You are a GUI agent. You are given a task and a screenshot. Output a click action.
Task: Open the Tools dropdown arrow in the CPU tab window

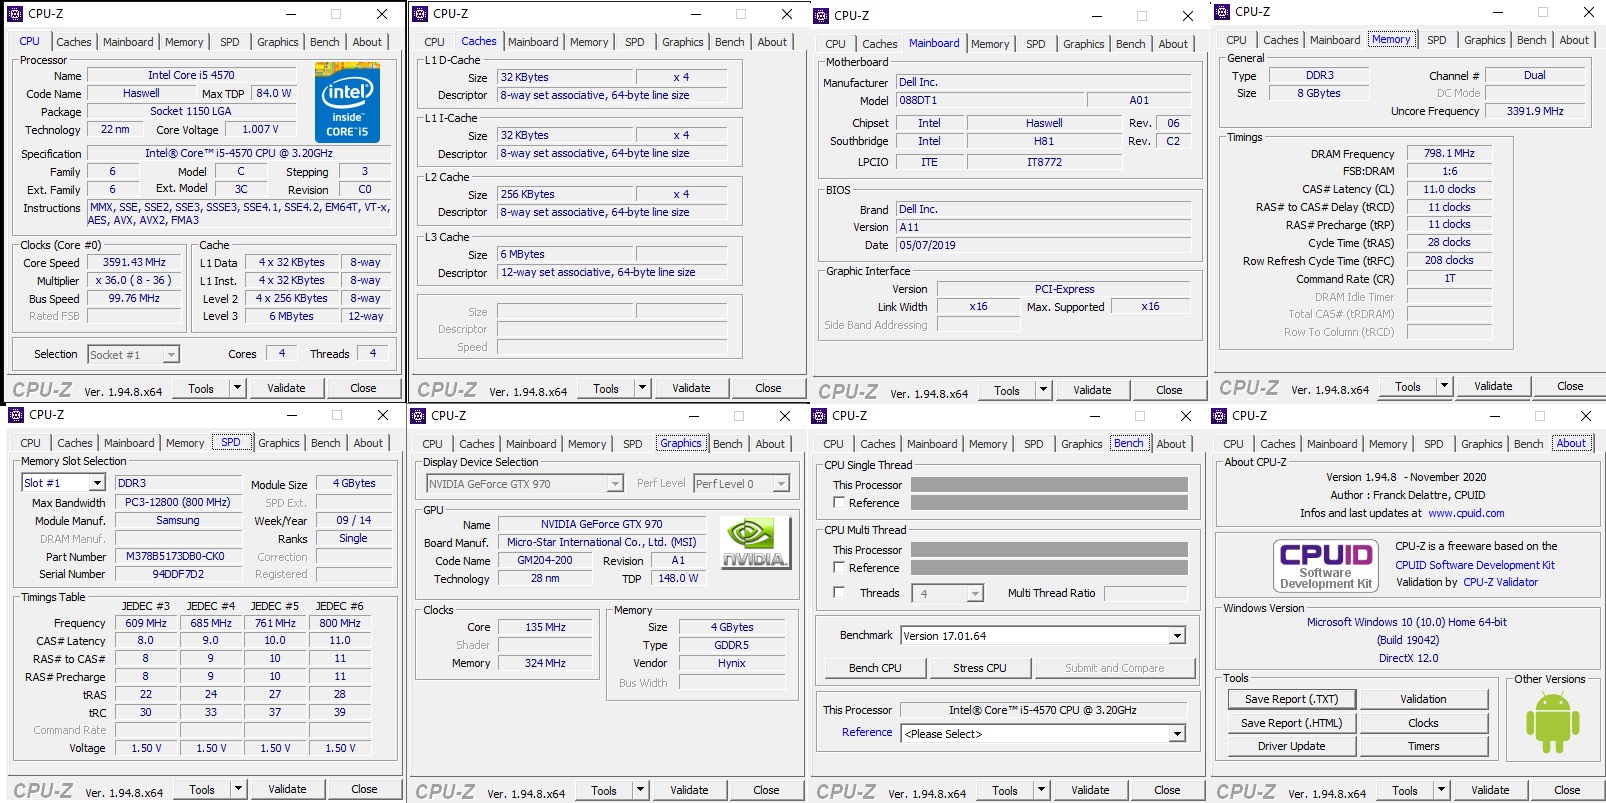[x=237, y=388]
